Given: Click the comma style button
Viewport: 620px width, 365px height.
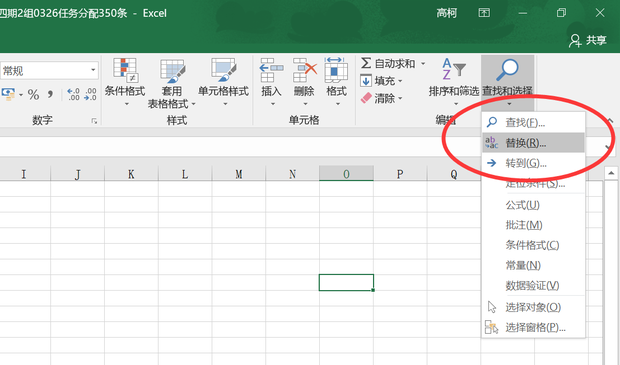Looking at the screenshot, I should coord(50,95).
